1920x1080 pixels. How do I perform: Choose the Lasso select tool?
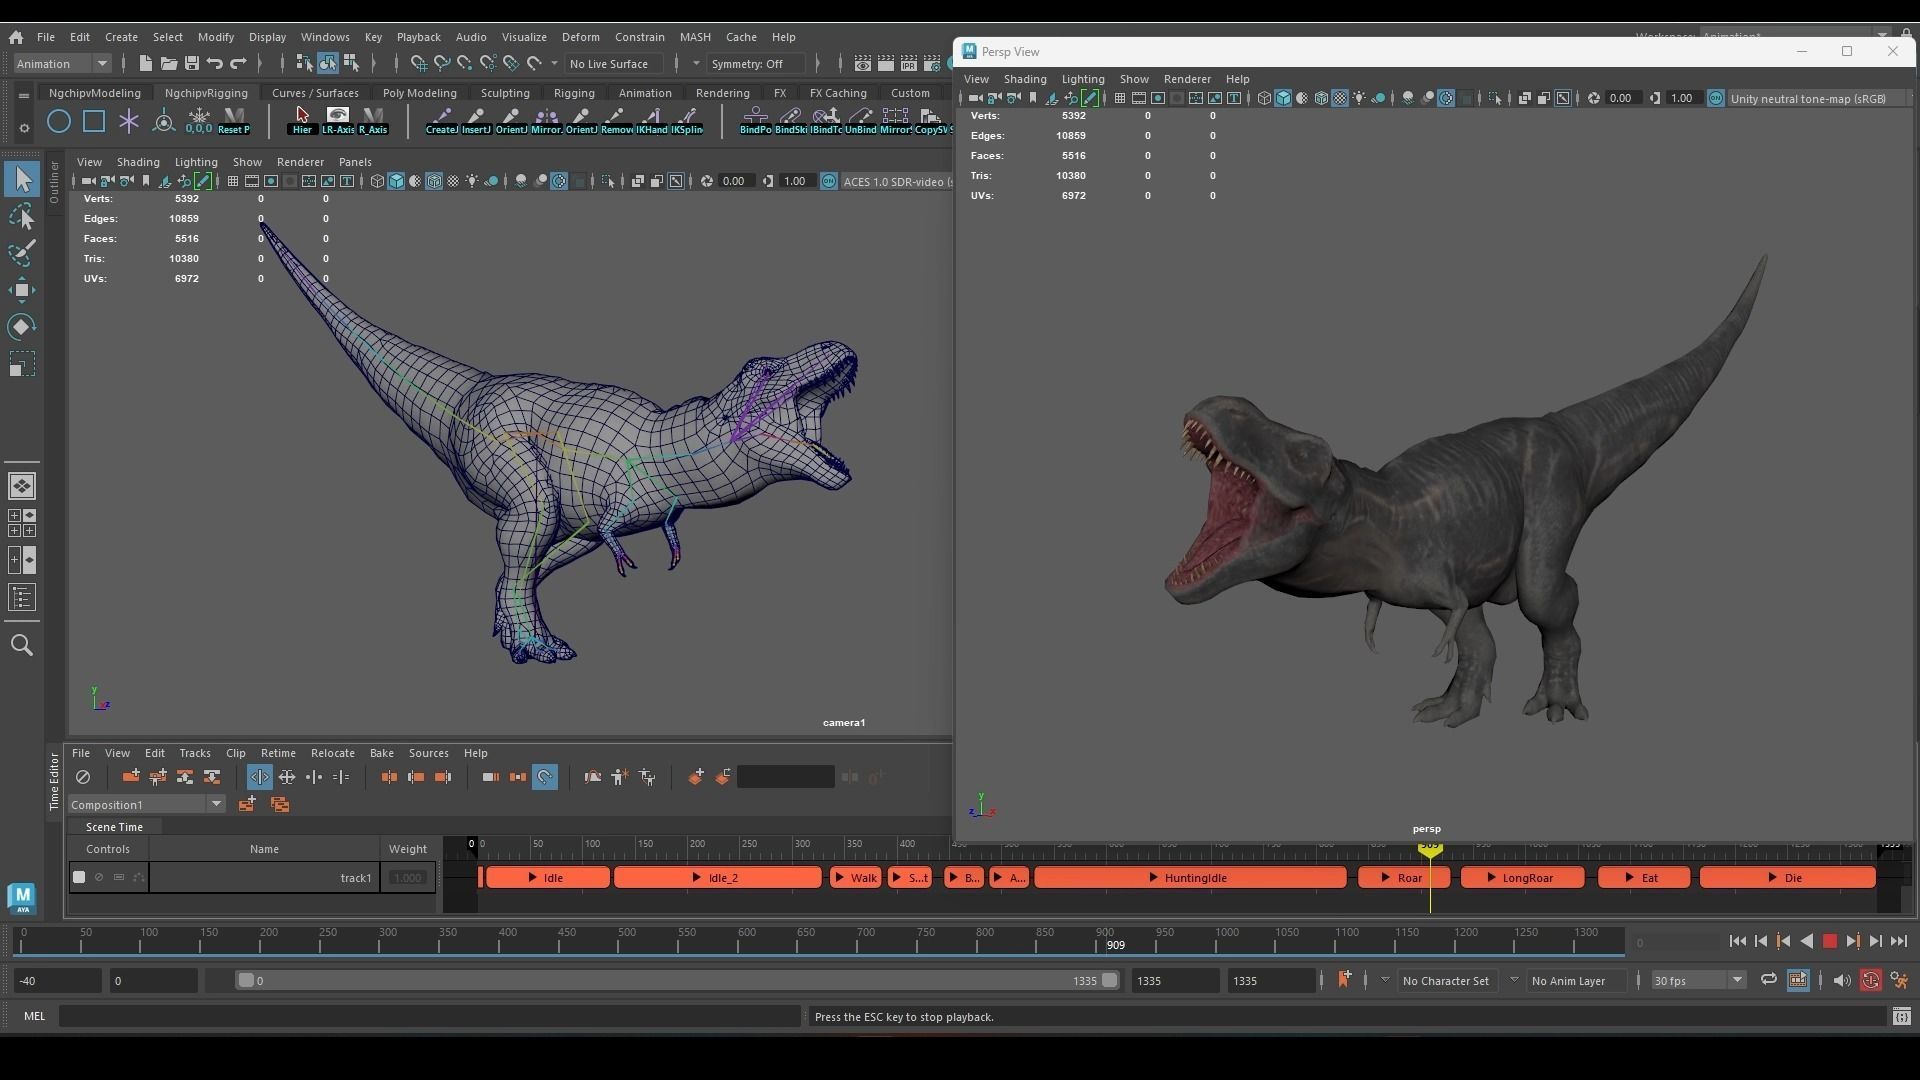[x=22, y=217]
